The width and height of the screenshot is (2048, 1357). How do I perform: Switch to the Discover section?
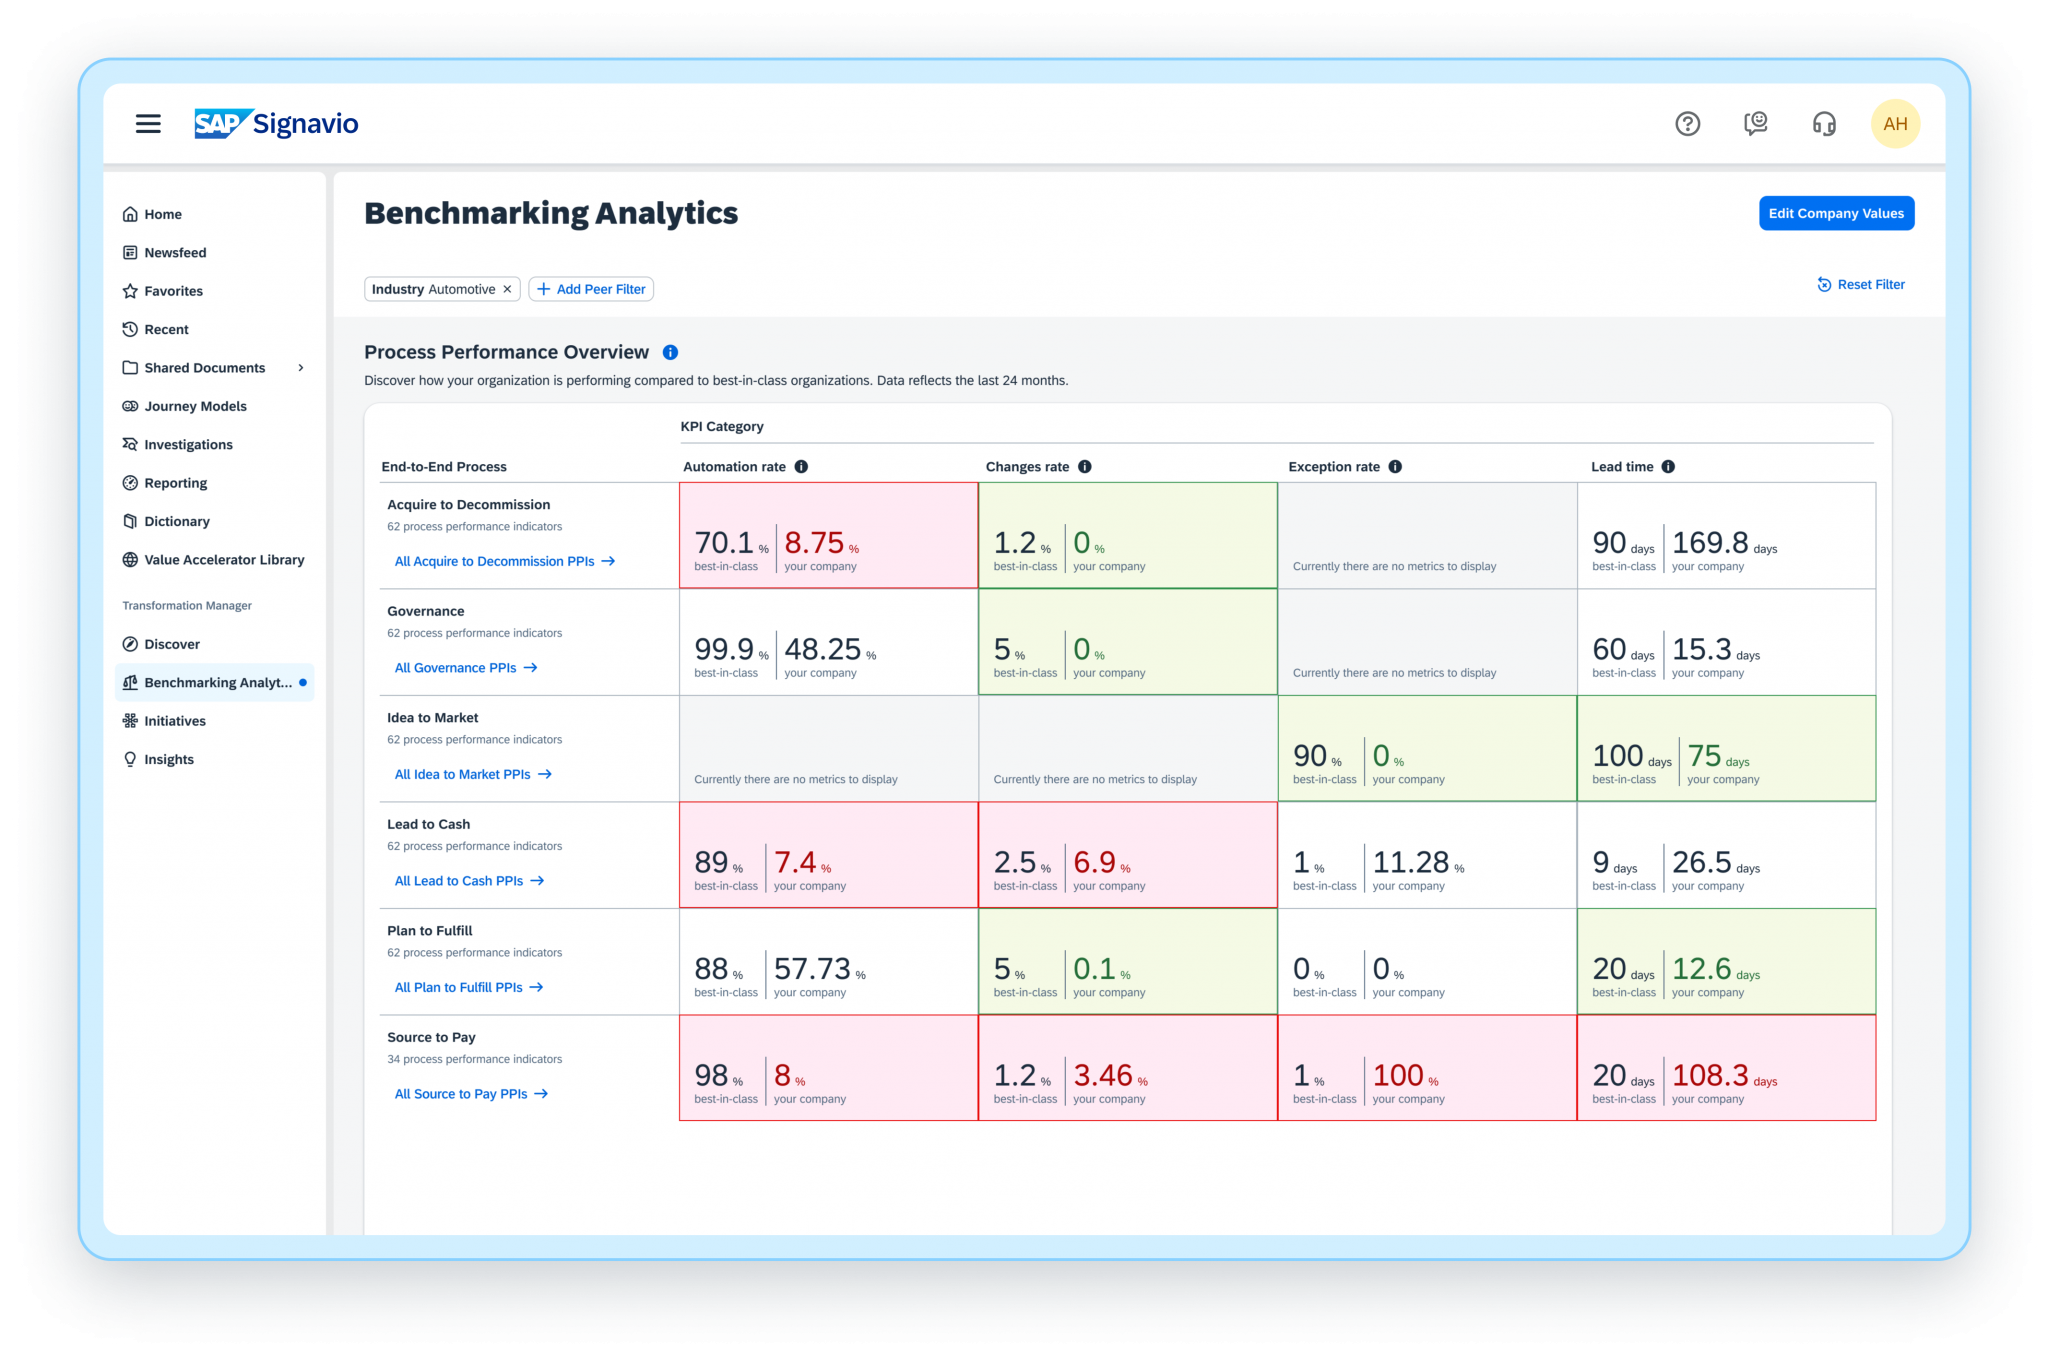[x=172, y=644]
